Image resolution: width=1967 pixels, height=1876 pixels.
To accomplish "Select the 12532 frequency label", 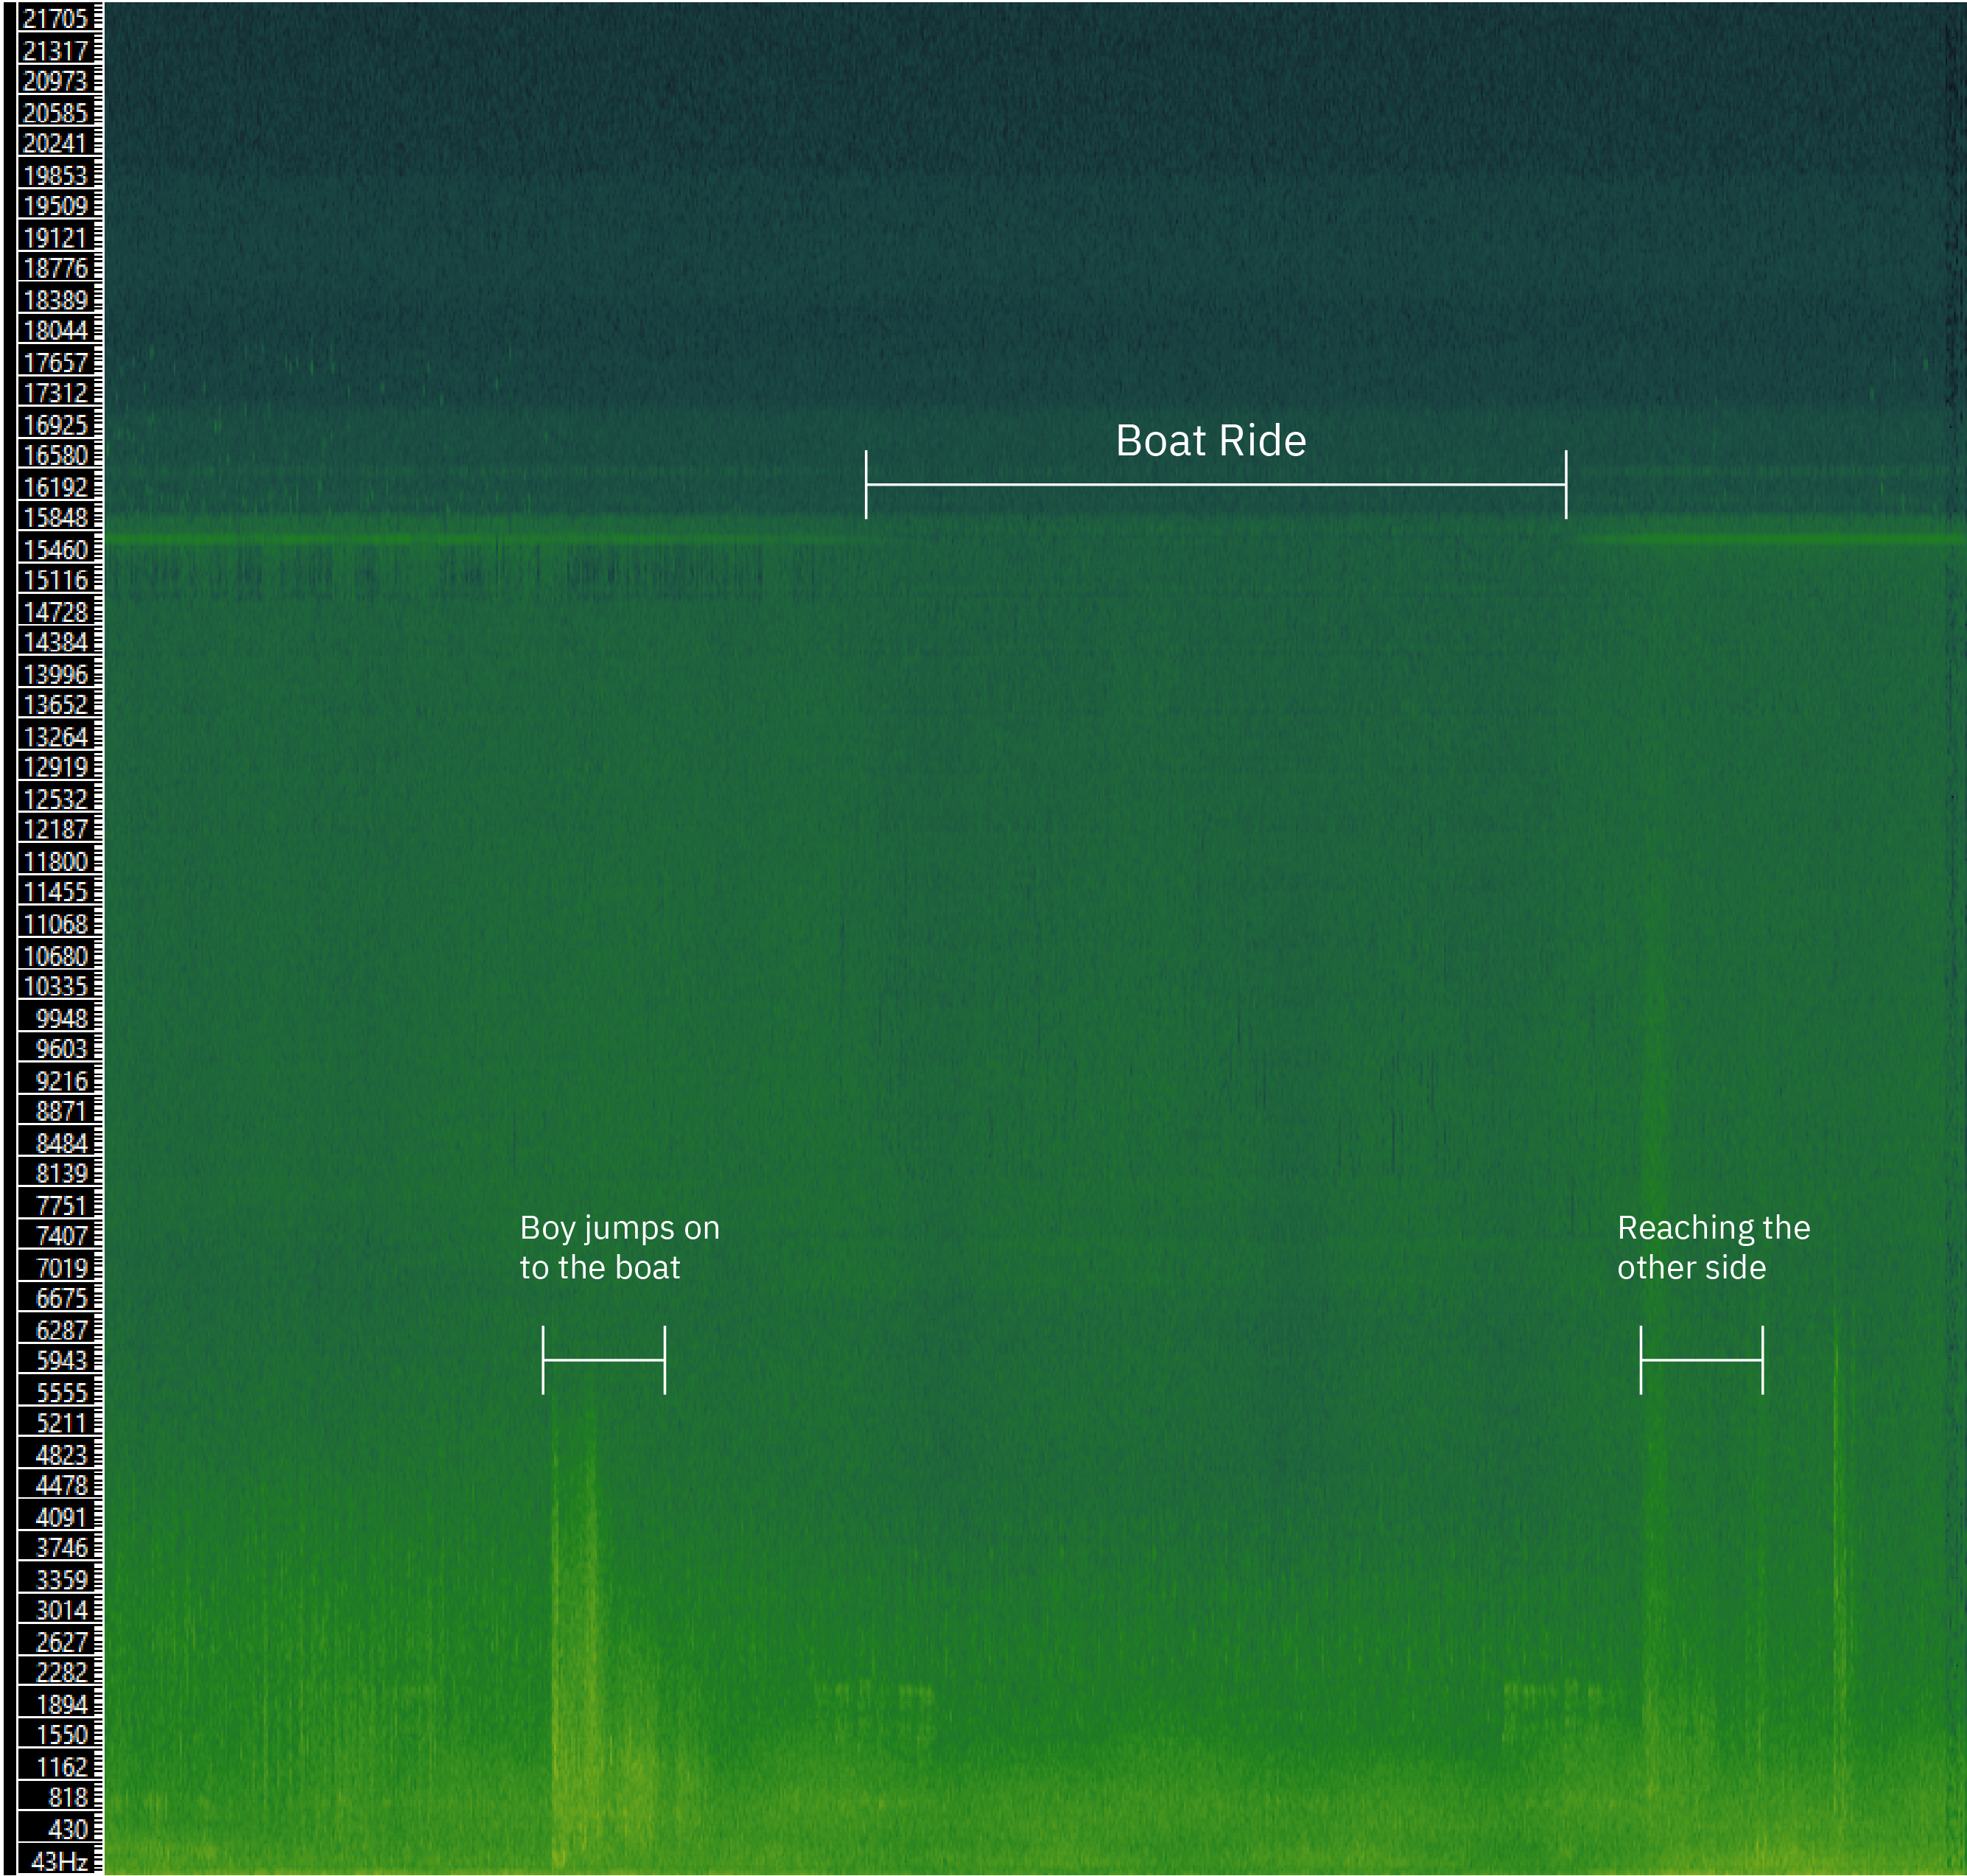I will click(56, 799).
